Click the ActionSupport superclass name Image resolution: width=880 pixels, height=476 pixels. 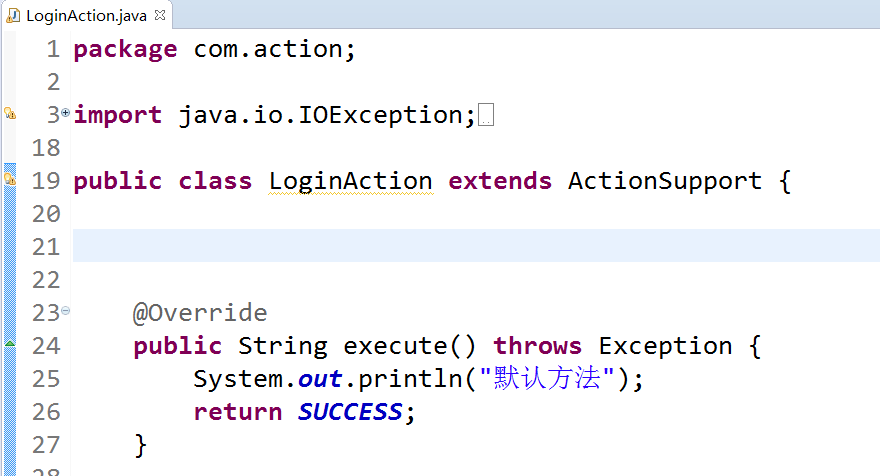665,181
